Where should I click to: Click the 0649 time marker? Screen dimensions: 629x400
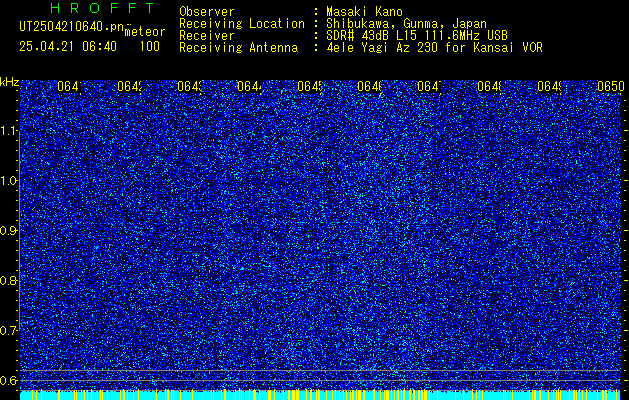click(550, 87)
